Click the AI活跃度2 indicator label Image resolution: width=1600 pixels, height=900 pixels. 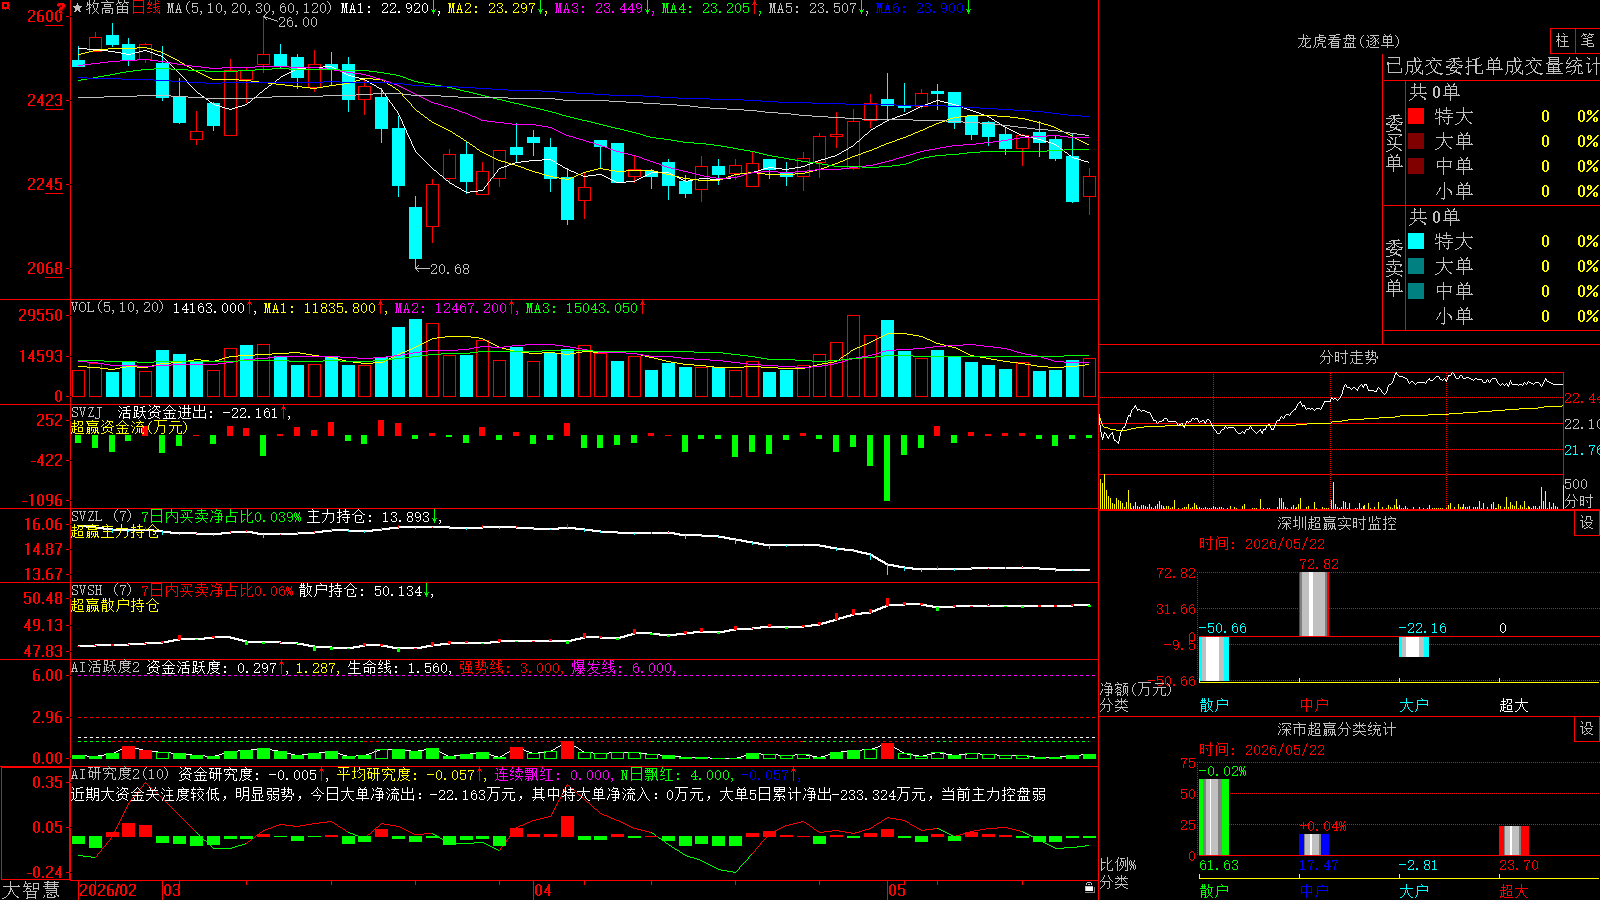pyautogui.click(x=105, y=667)
